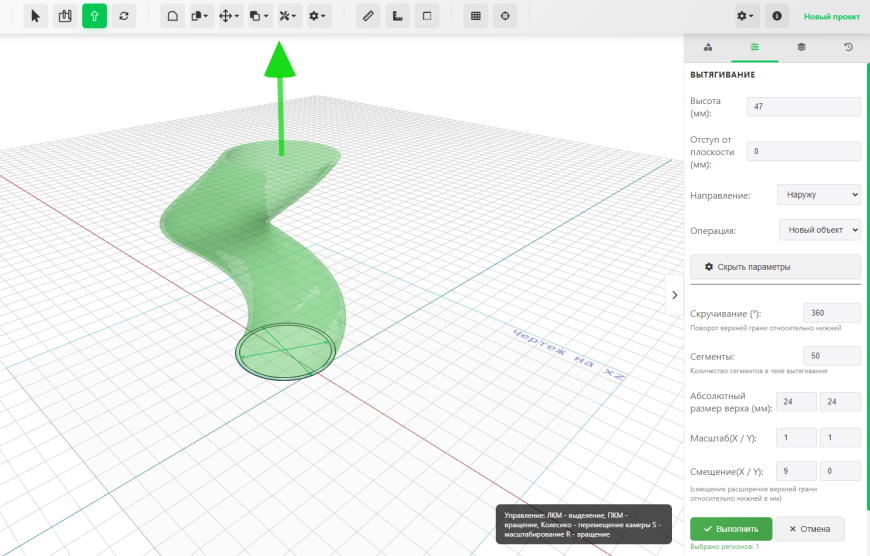Image resolution: width=870 pixels, height=556 pixels.
Task: Edit the Скручивание twist angle field
Action: [832, 313]
